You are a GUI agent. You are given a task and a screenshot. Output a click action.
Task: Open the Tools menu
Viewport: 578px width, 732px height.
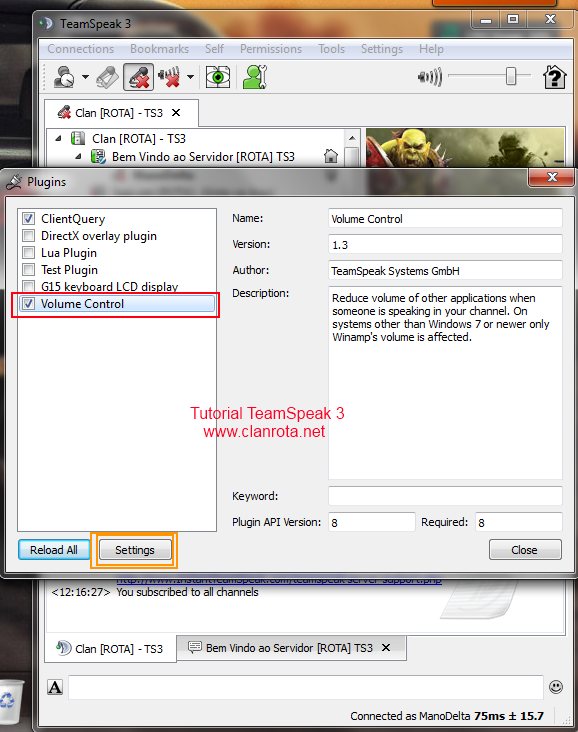(x=331, y=49)
